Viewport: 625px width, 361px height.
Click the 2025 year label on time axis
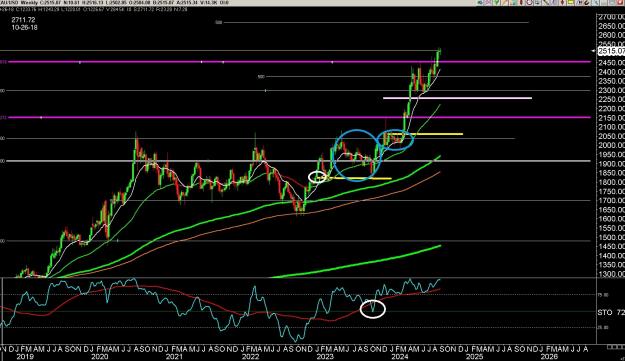[474, 357]
